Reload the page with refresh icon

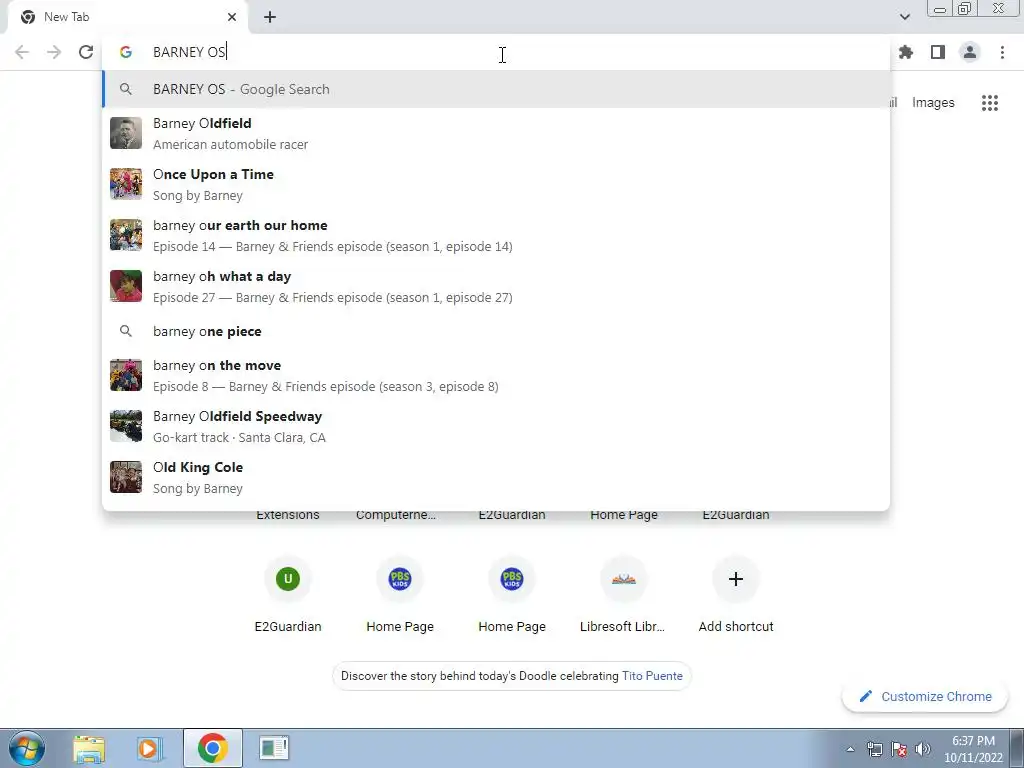click(86, 52)
